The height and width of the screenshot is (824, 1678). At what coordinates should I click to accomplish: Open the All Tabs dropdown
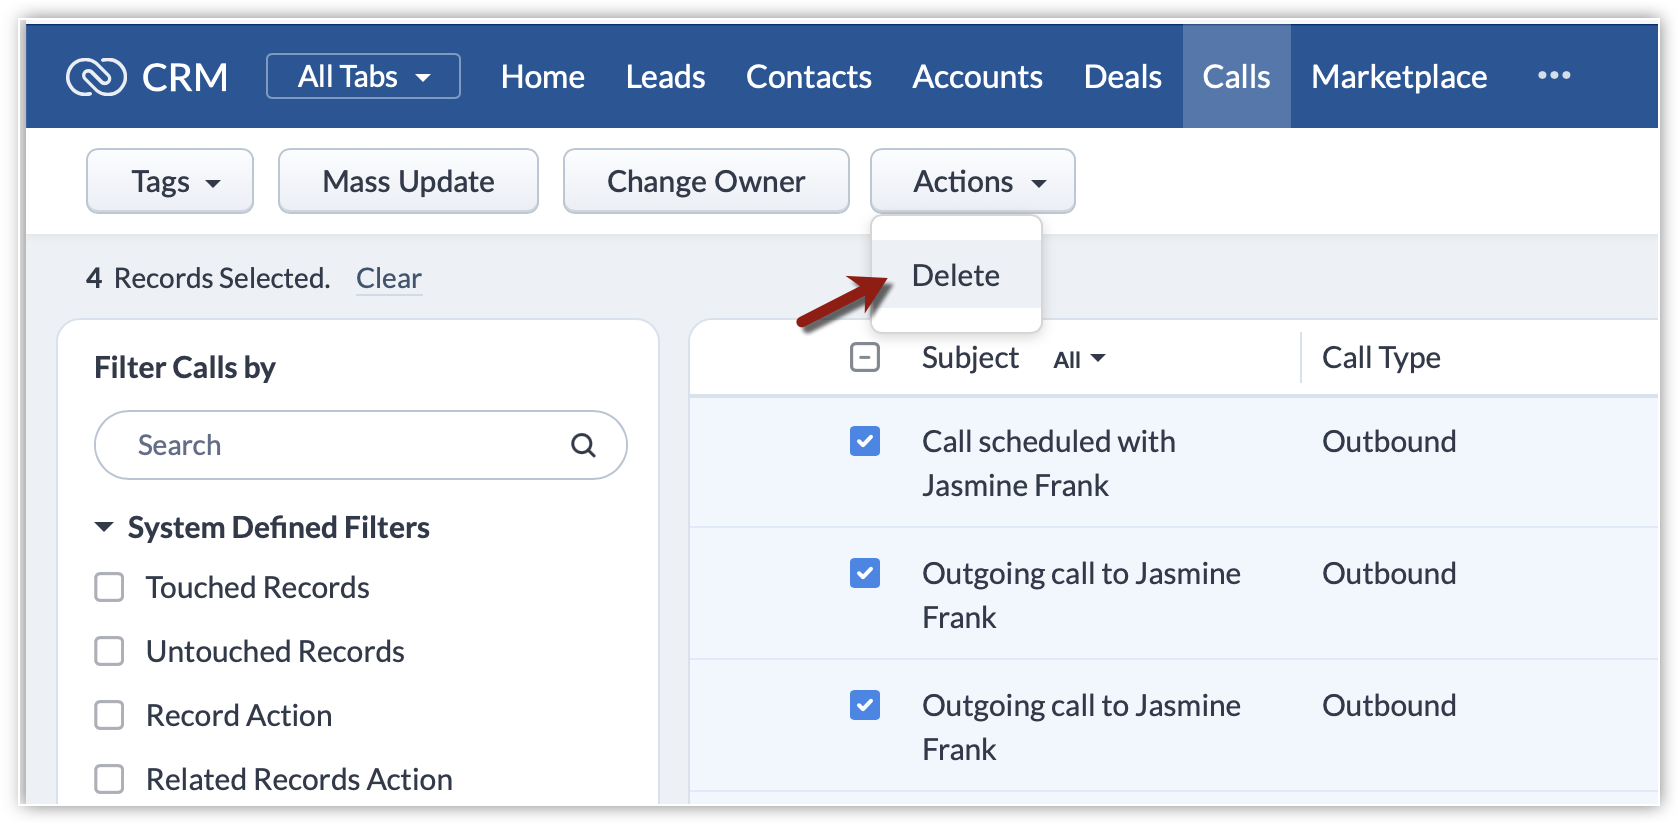pyautogui.click(x=363, y=77)
